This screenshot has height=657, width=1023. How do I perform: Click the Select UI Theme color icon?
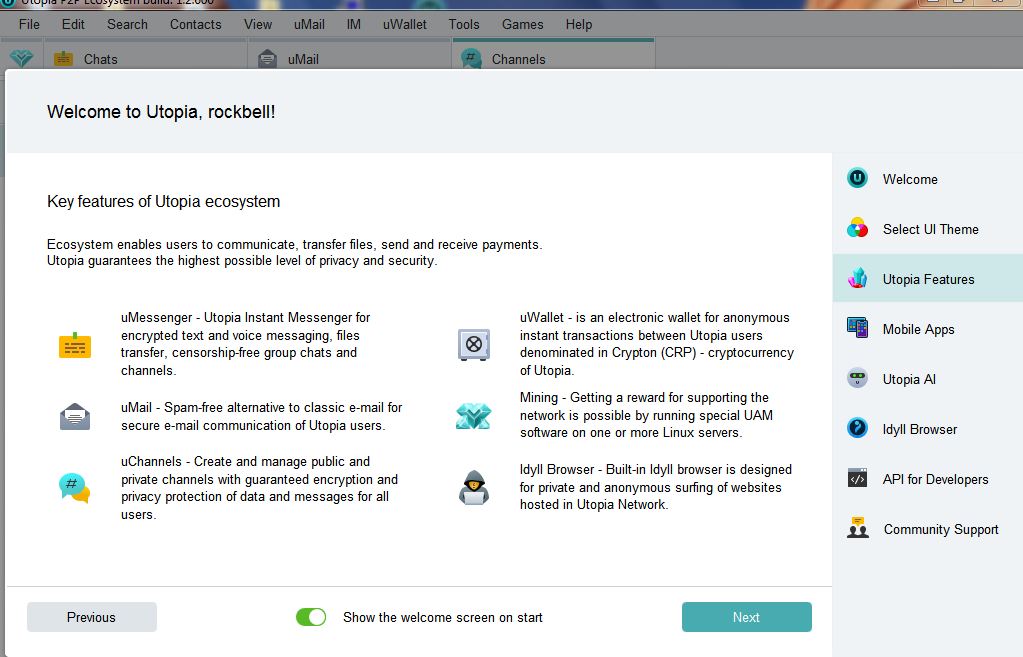[857, 228]
